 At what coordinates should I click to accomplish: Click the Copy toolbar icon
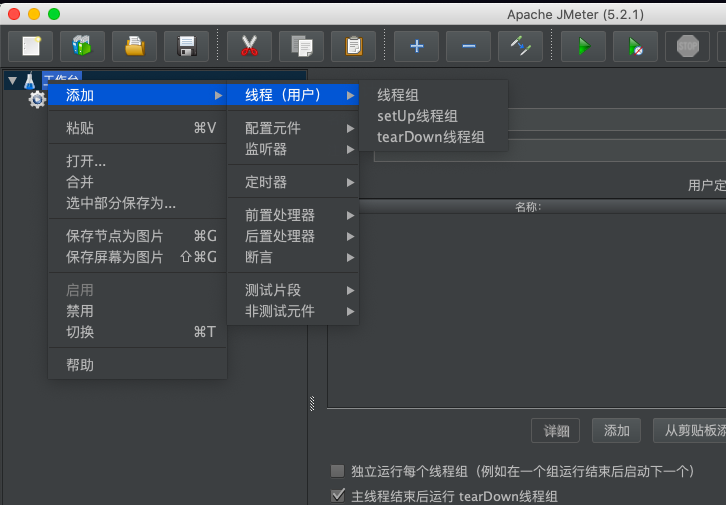[301, 46]
